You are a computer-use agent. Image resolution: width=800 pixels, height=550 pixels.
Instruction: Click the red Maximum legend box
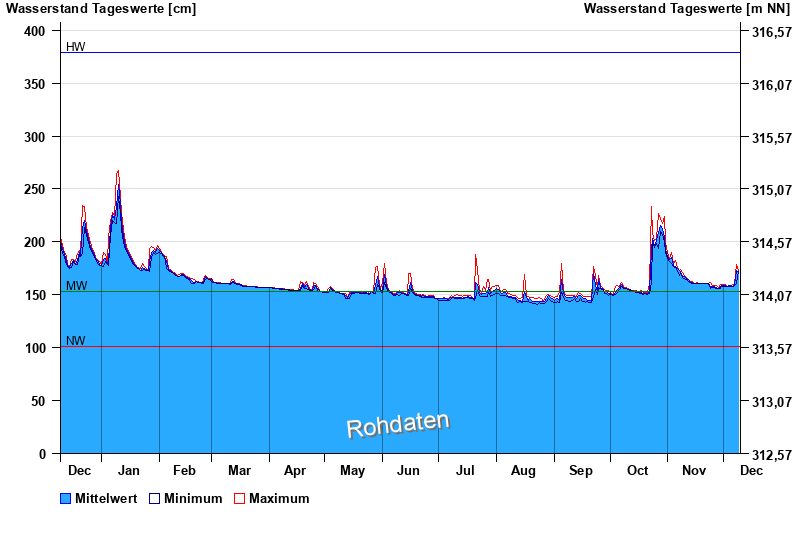[x=239, y=498]
